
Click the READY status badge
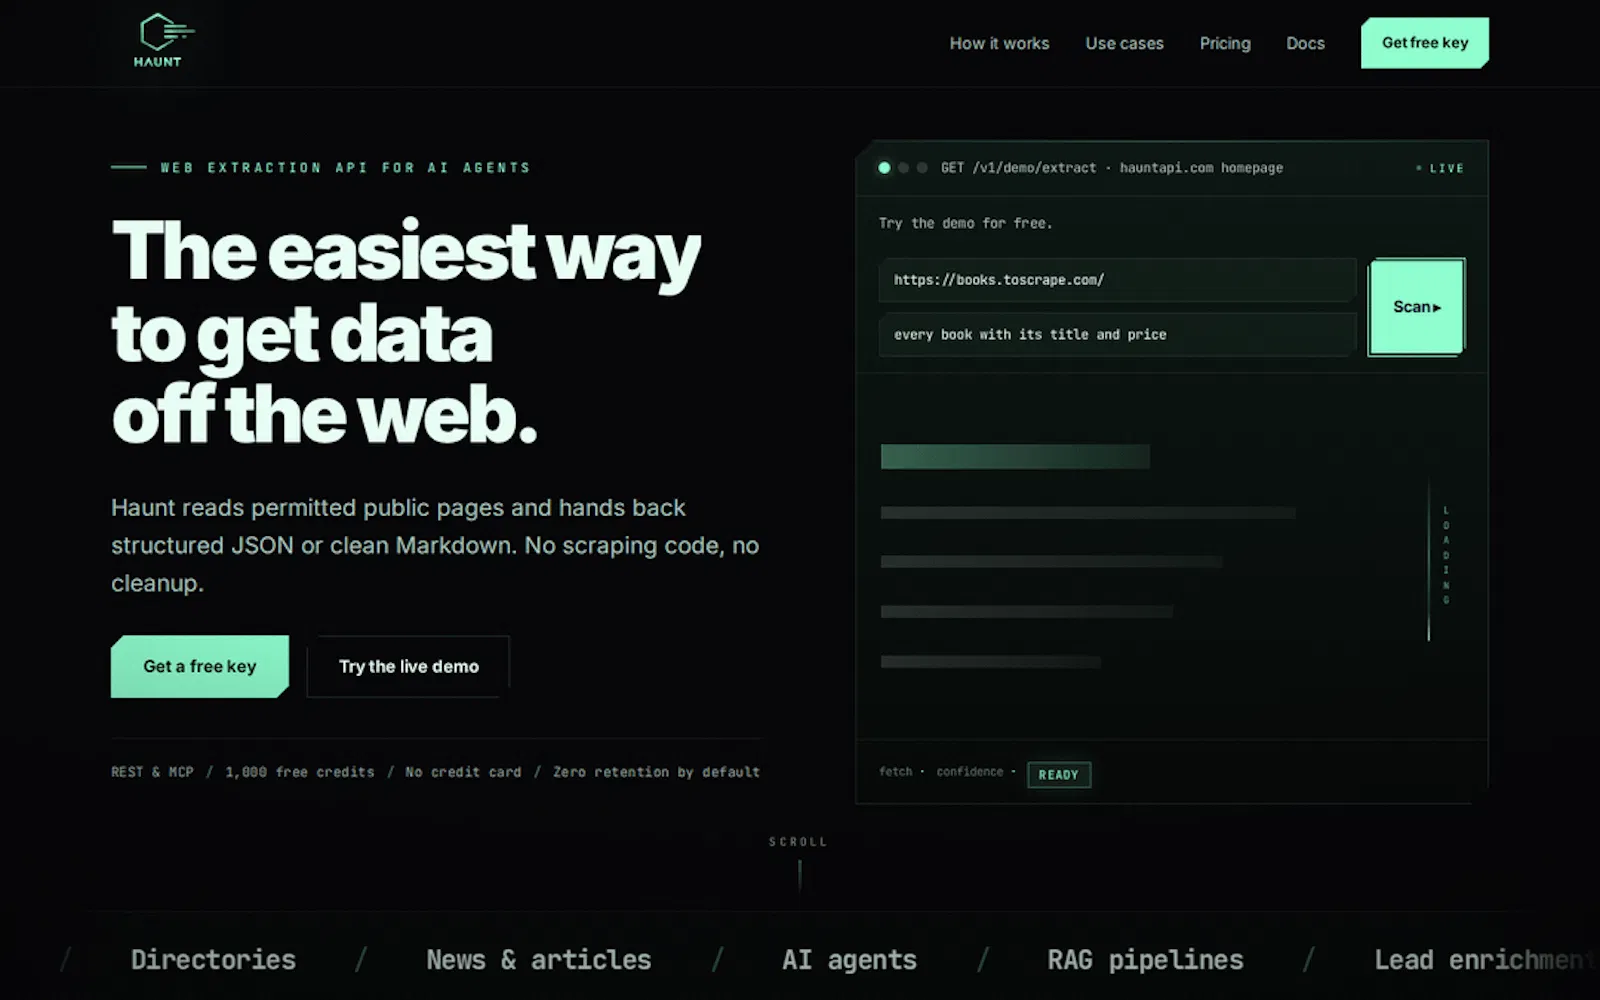coord(1059,775)
